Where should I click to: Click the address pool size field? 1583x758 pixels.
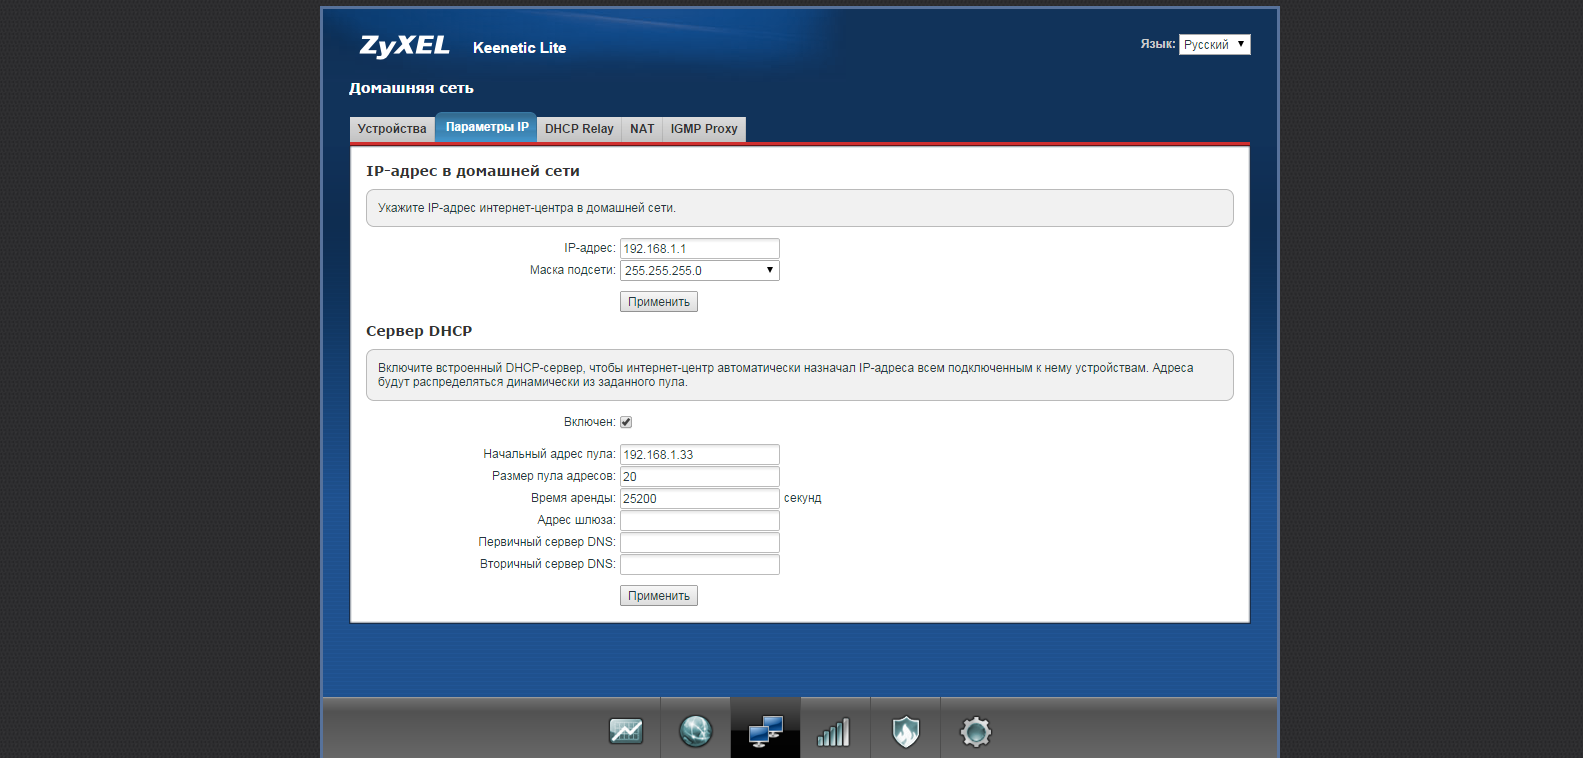coord(700,476)
